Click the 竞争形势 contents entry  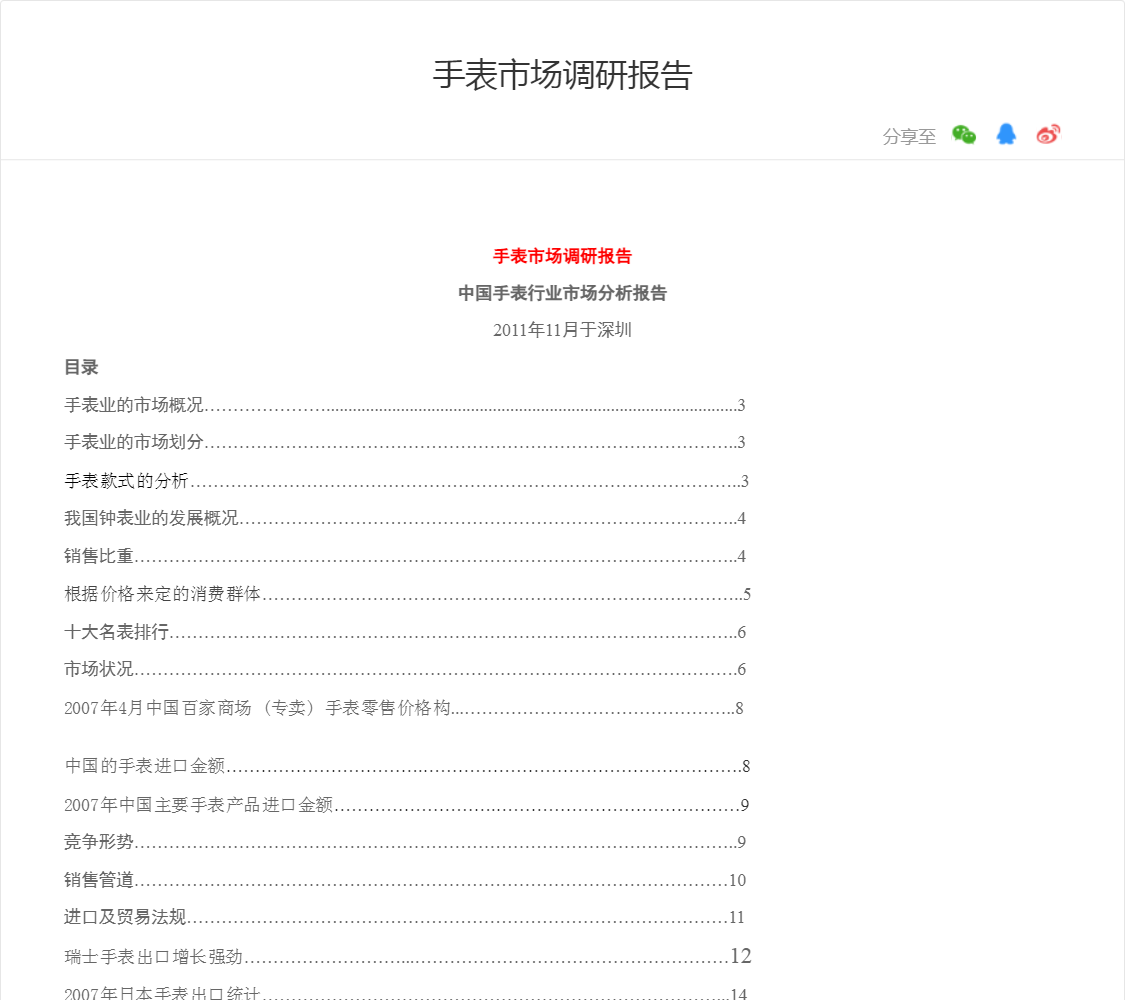pos(99,842)
